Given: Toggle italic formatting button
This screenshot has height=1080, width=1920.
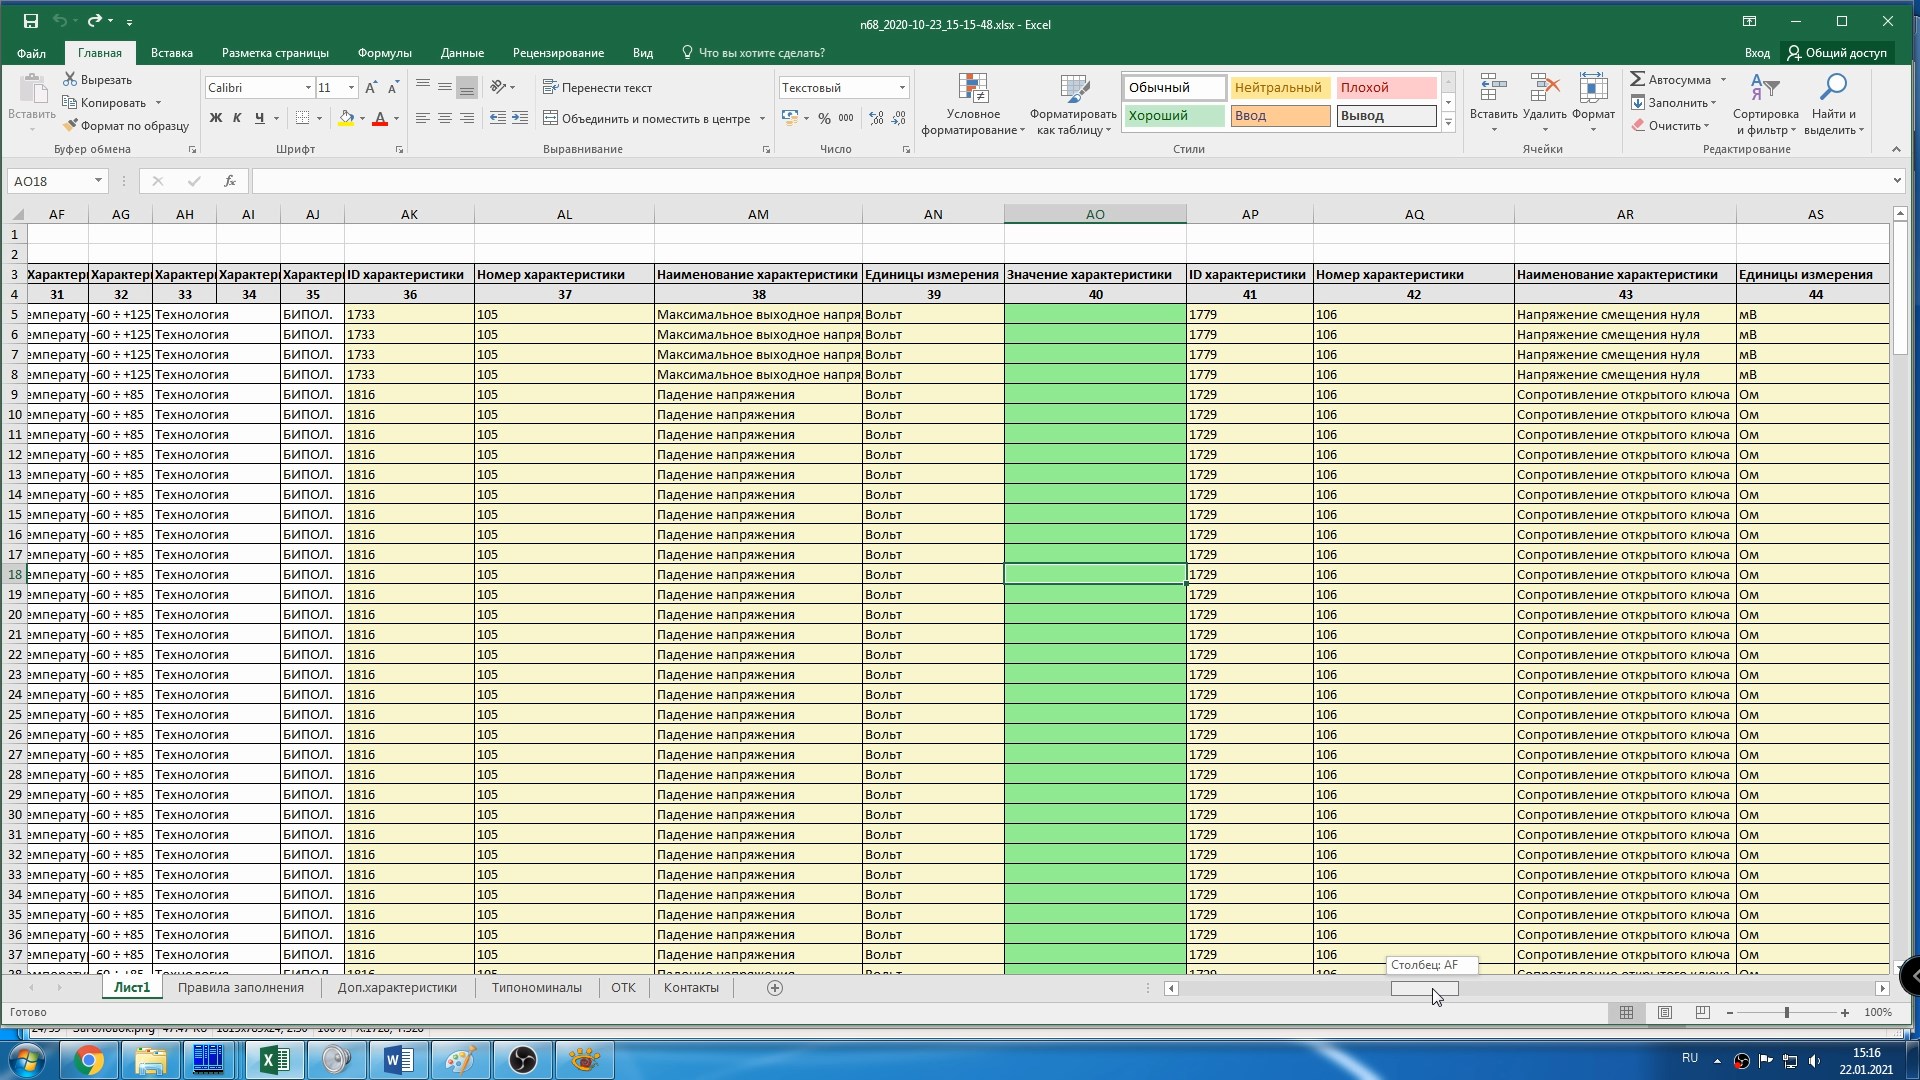Looking at the screenshot, I should coord(237,118).
